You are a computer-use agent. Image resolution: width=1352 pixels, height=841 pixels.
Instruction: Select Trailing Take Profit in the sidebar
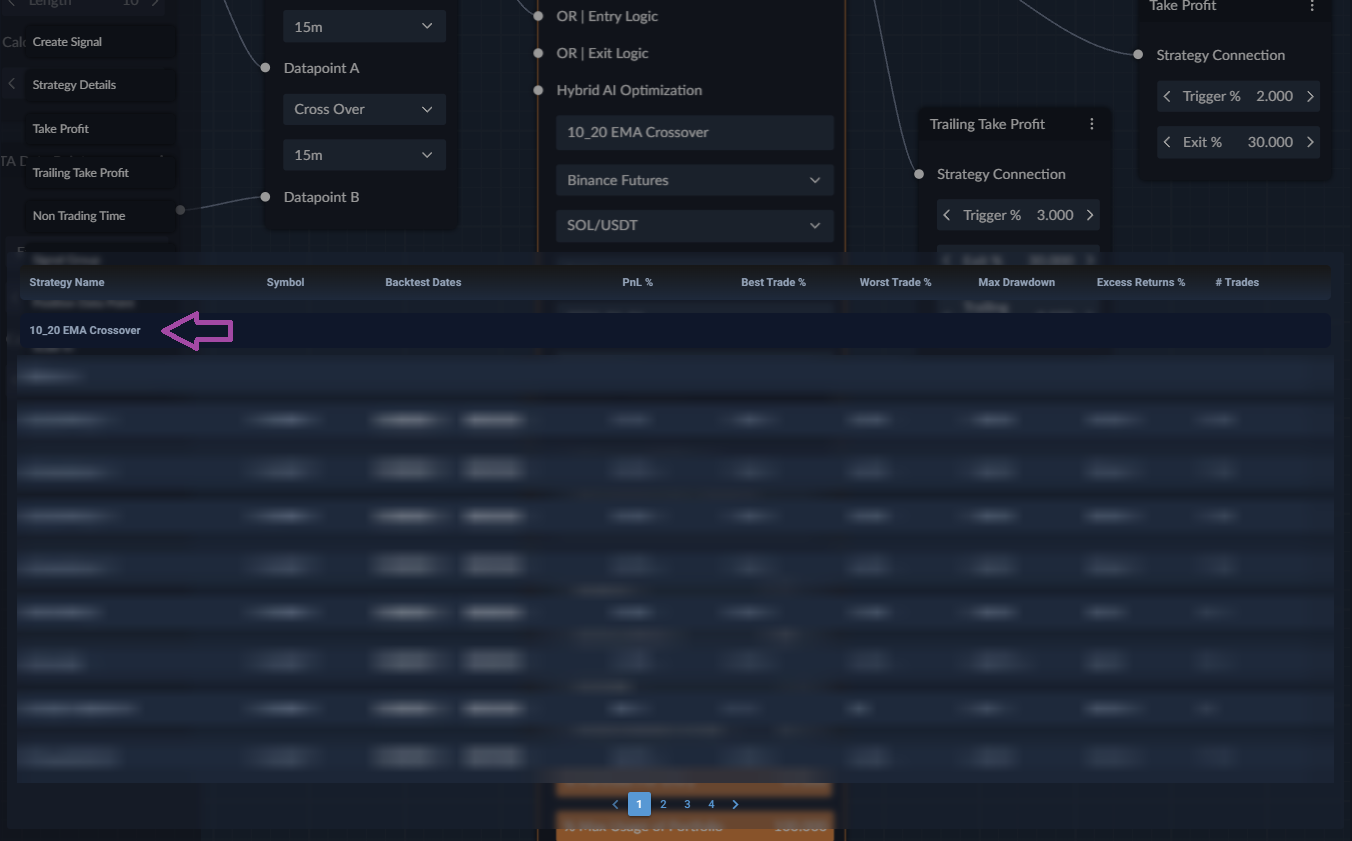tap(100, 173)
